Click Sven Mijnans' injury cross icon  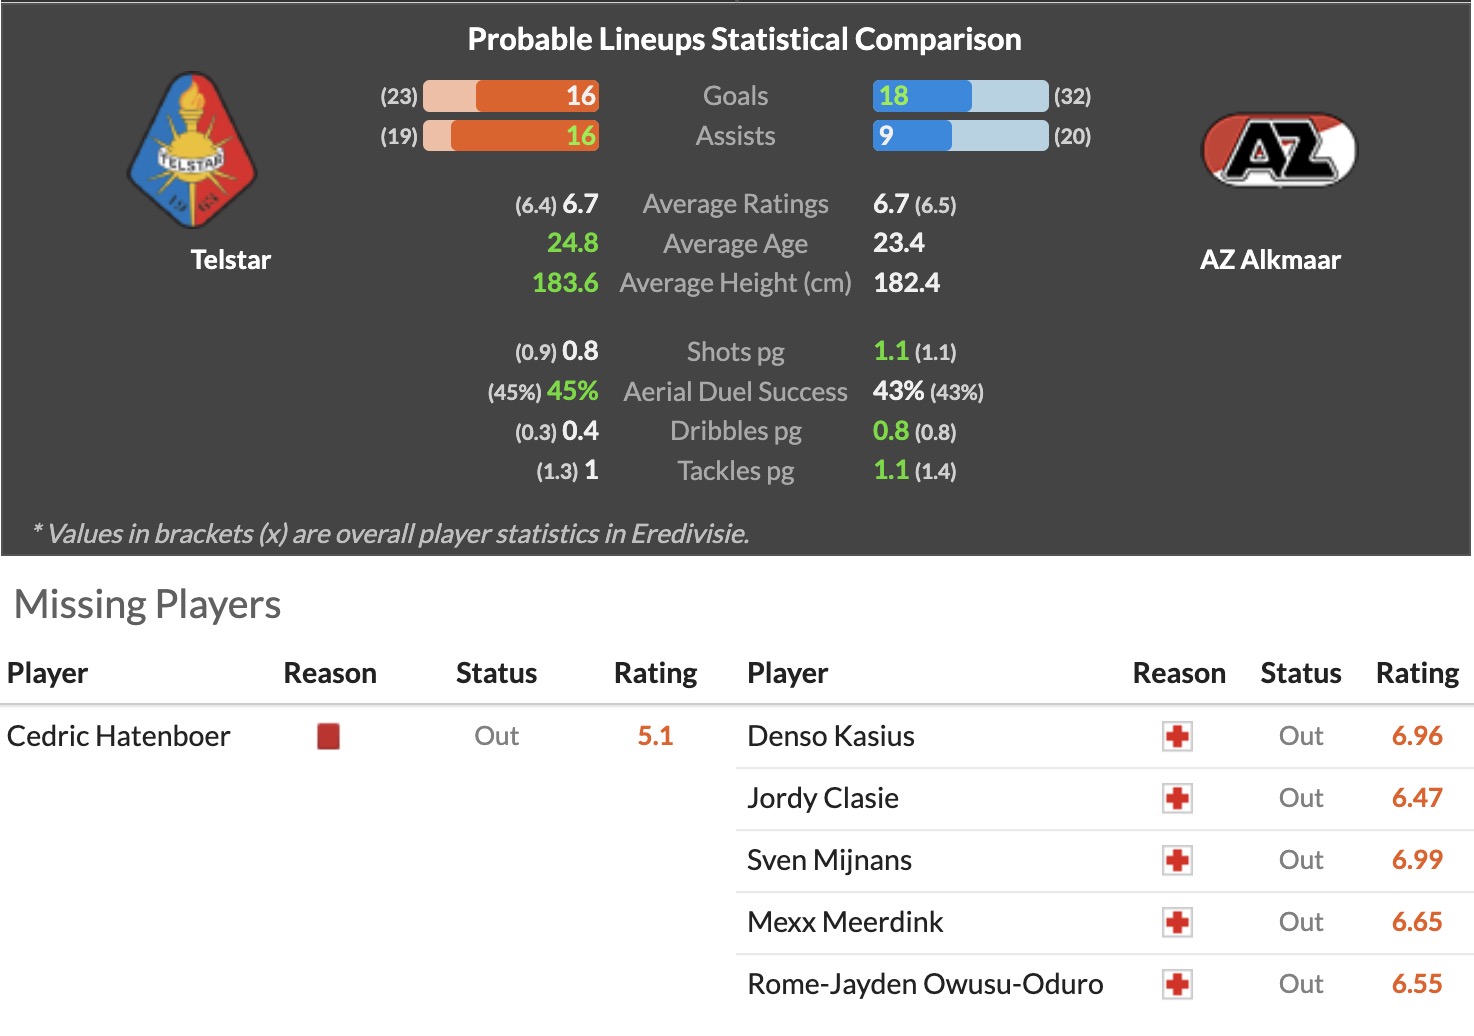tap(1177, 861)
